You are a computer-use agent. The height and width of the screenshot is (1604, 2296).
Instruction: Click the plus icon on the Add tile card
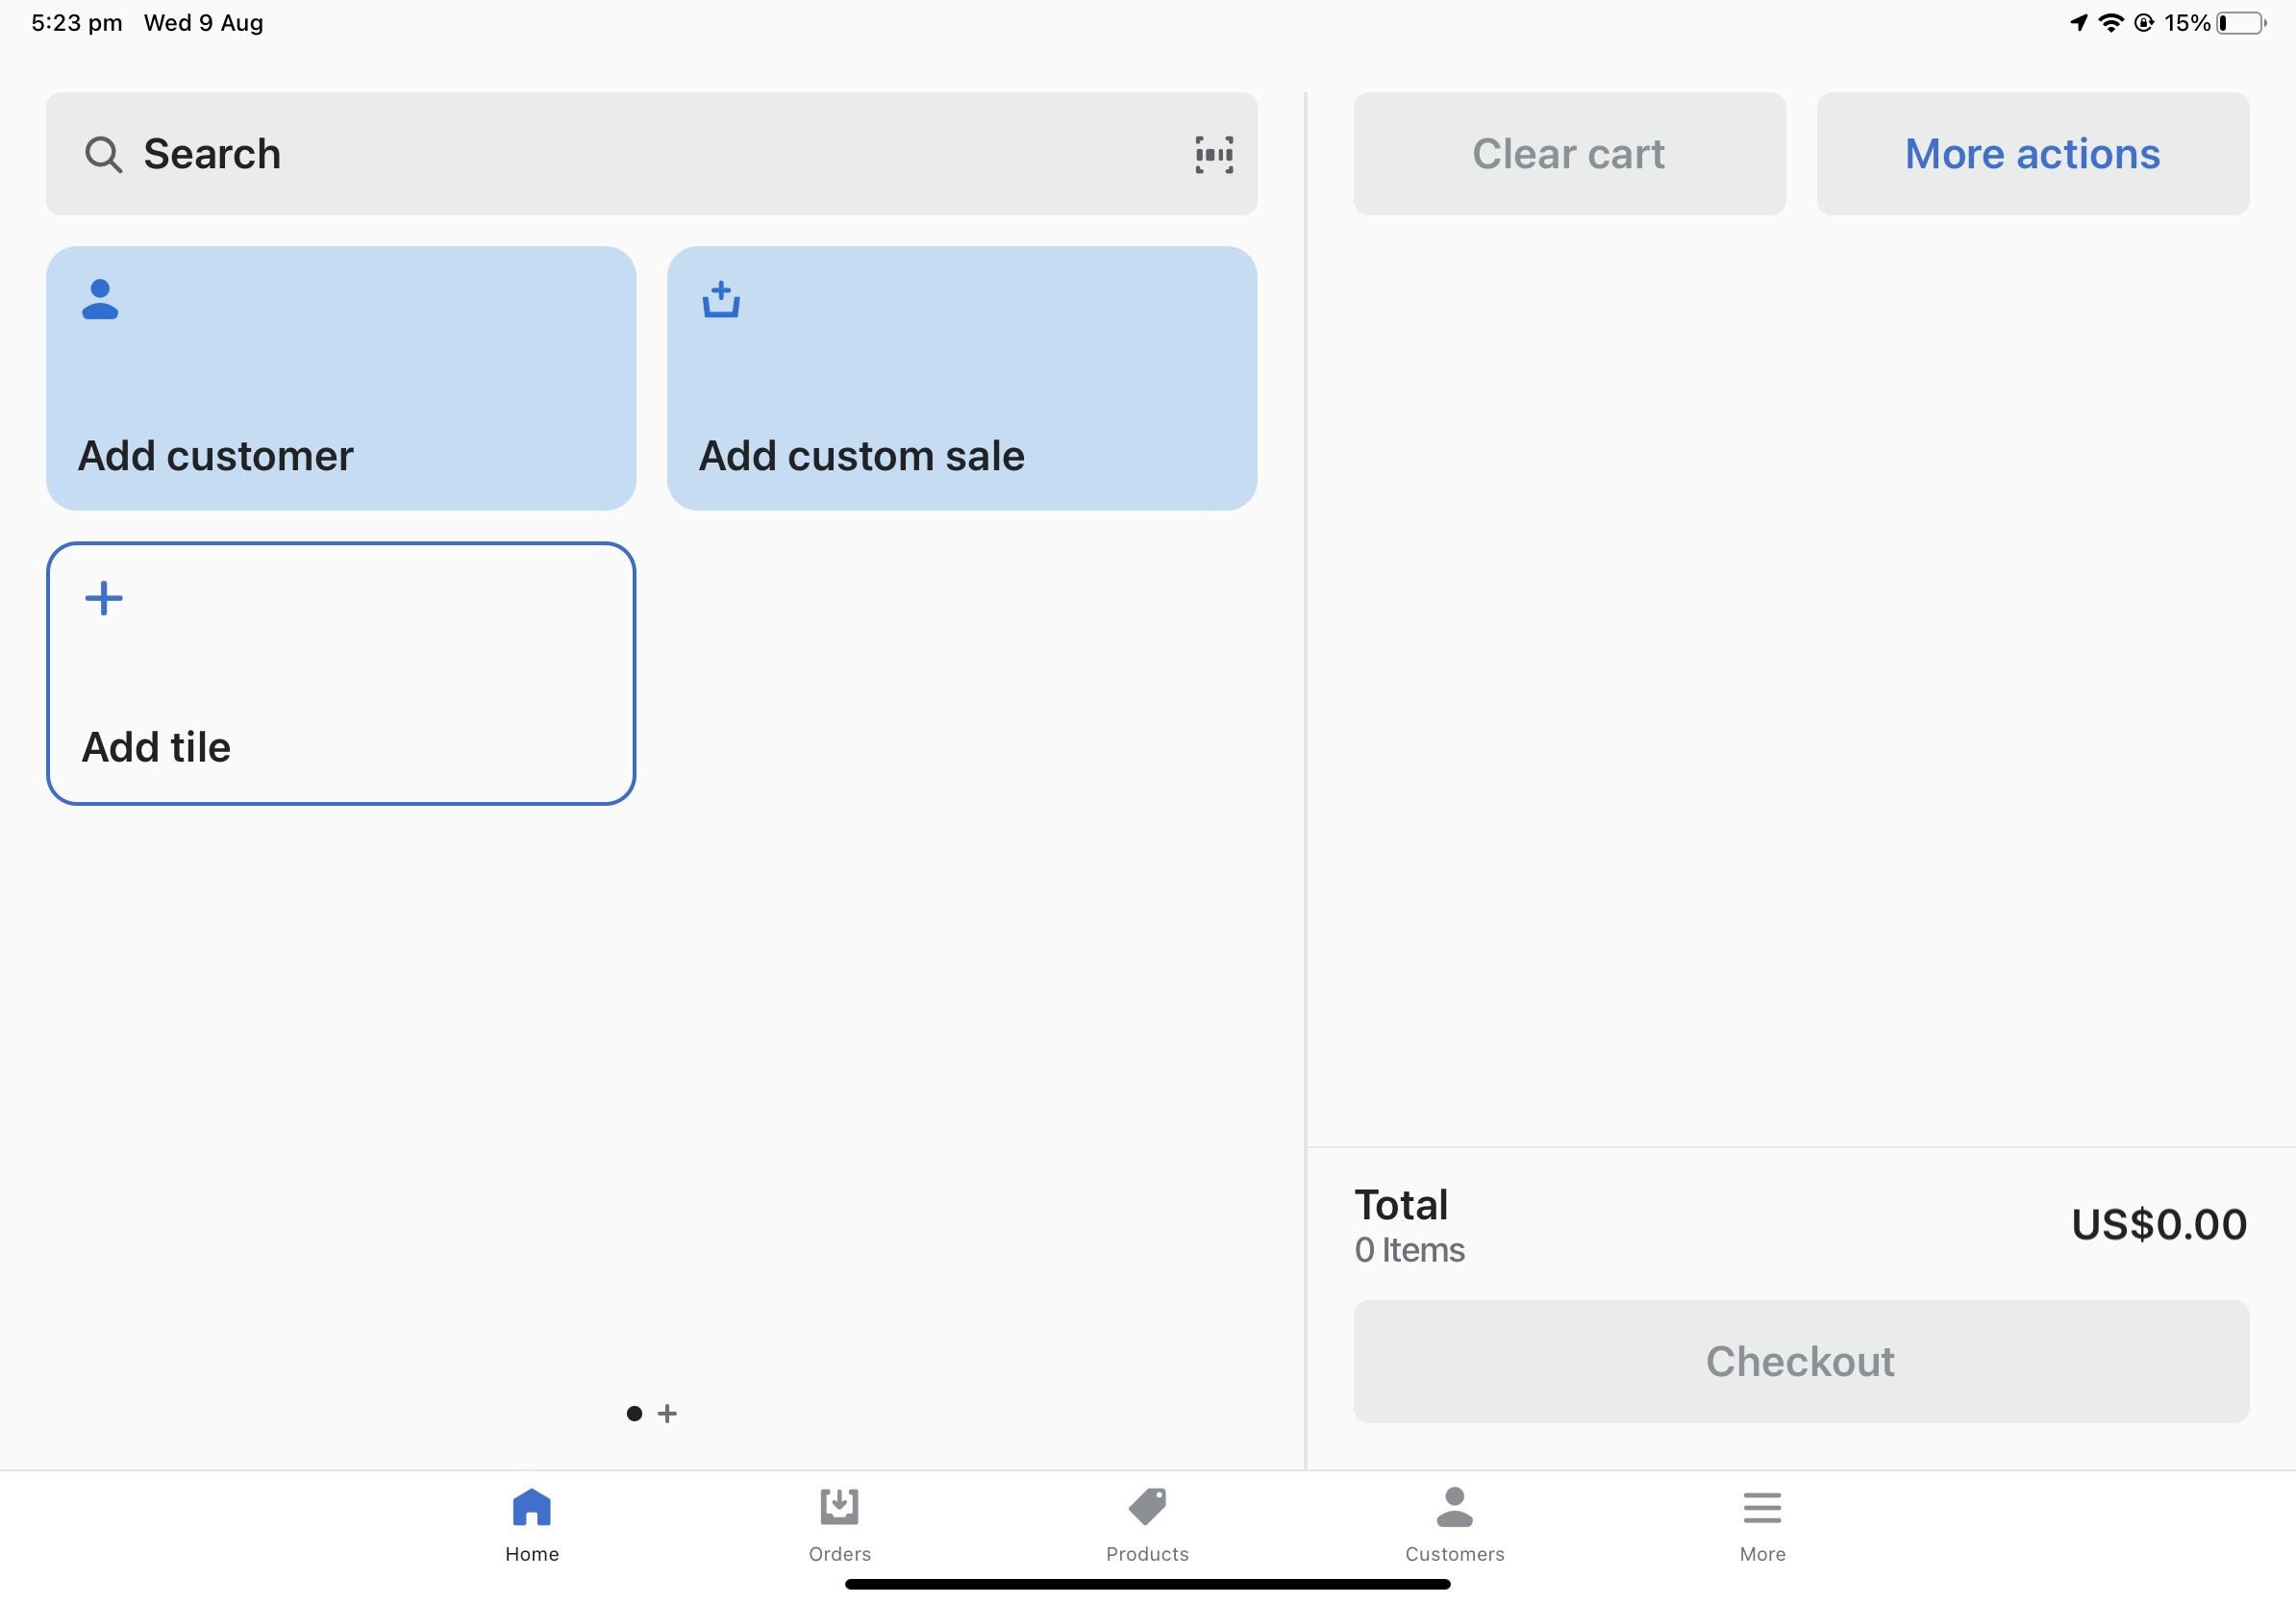click(x=104, y=598)
